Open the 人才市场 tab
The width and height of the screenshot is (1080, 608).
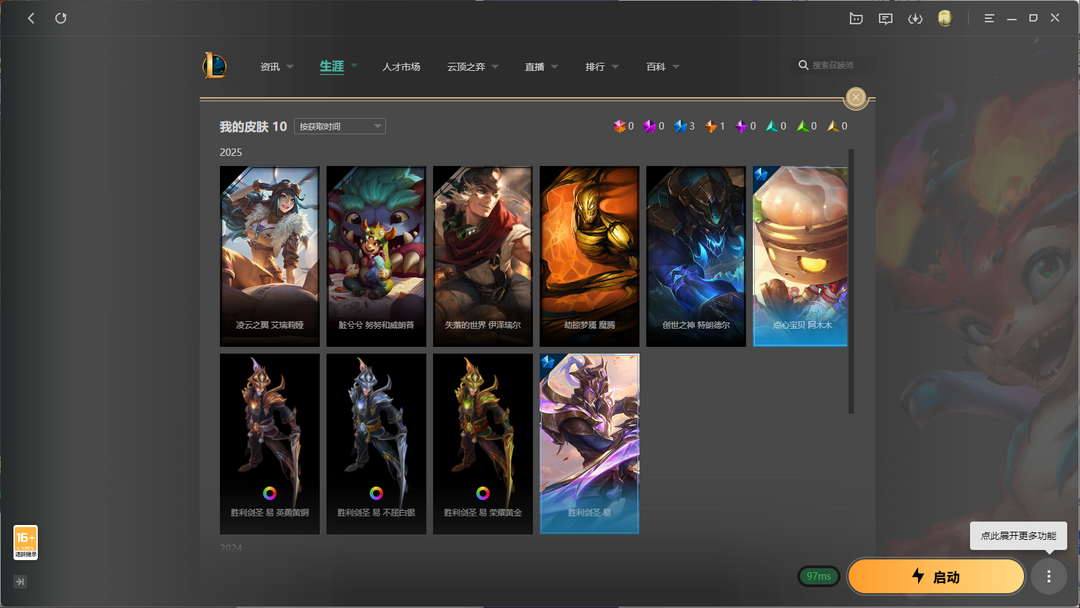402,67
